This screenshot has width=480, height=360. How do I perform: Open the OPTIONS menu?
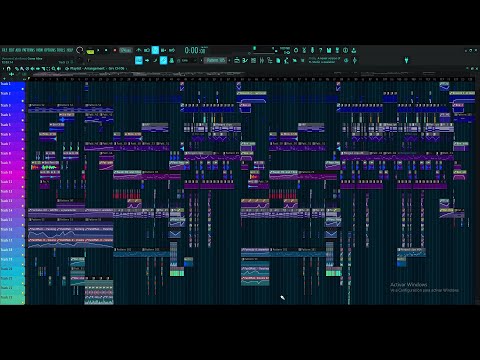tap(50, 50)
